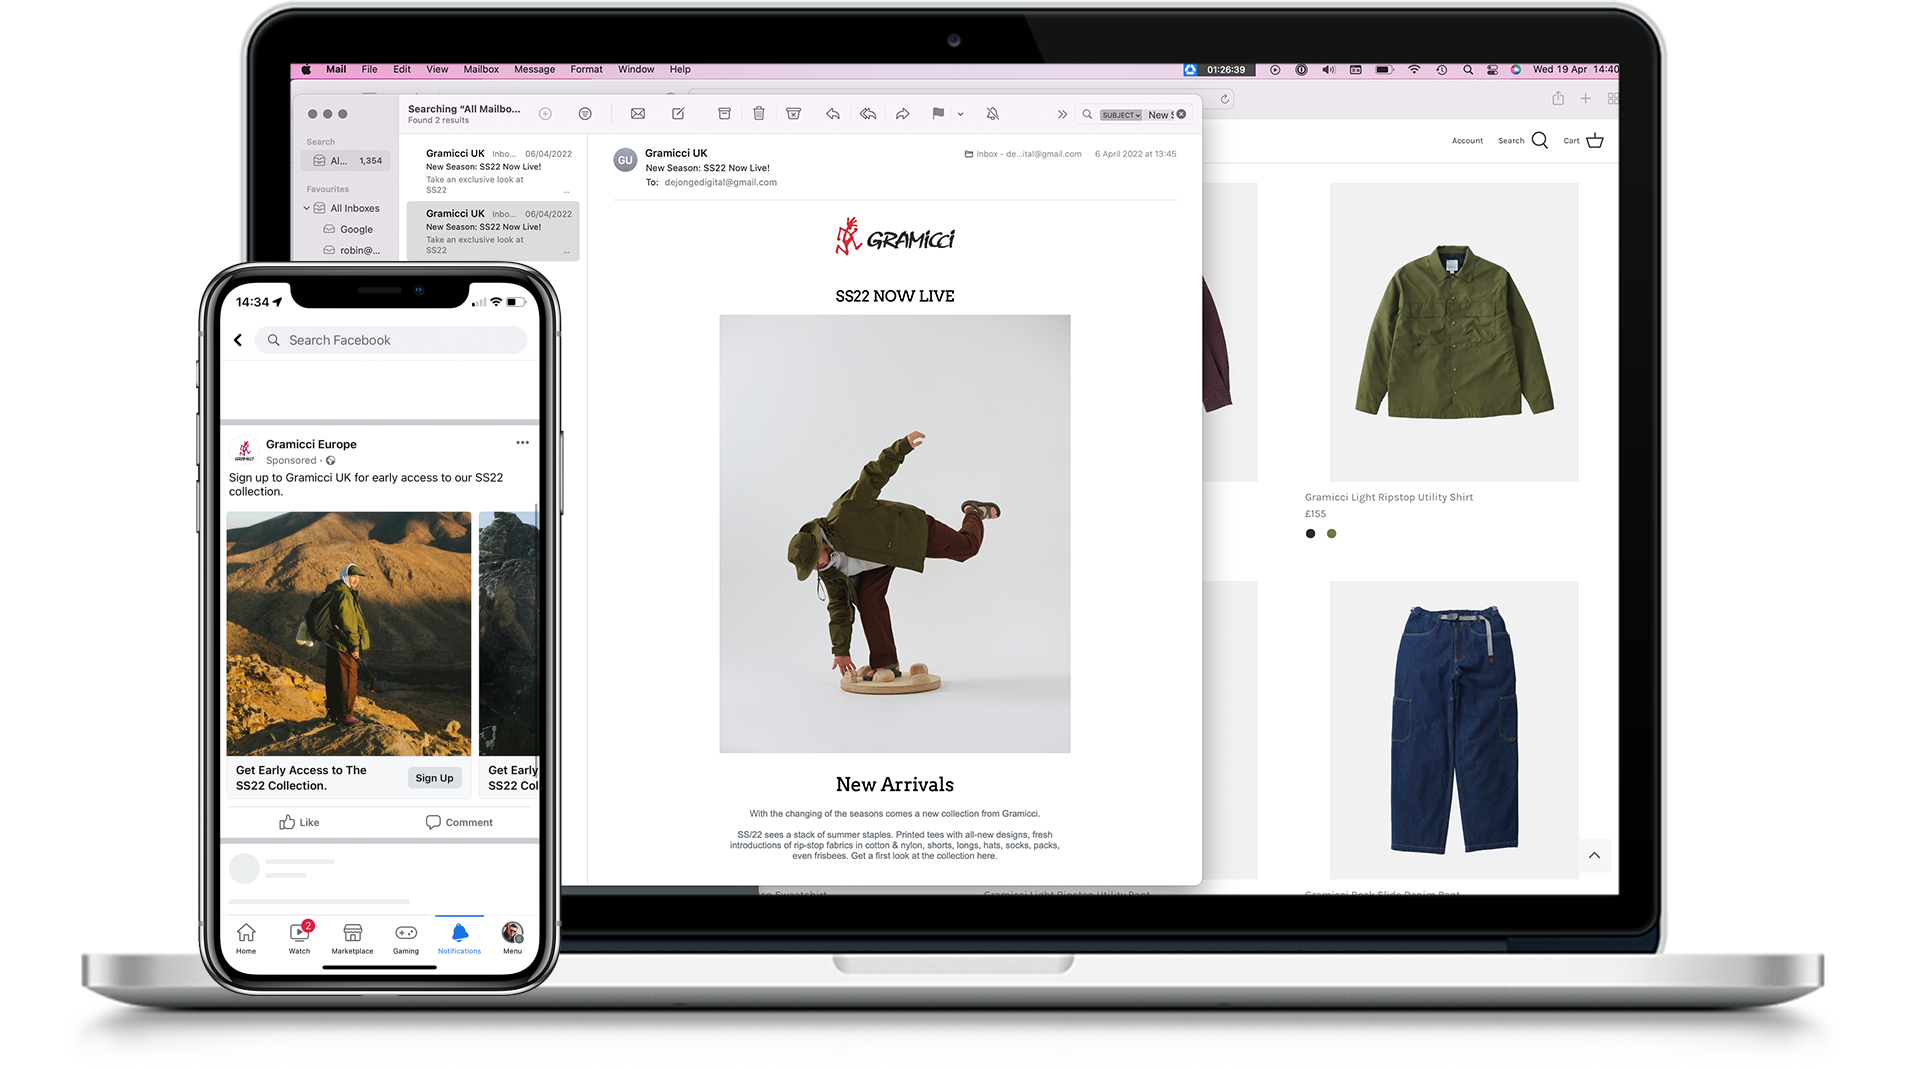Select the highlighted second Gramicci UK email
This screenshot has width=1920, height=1070.
(493, 231)
